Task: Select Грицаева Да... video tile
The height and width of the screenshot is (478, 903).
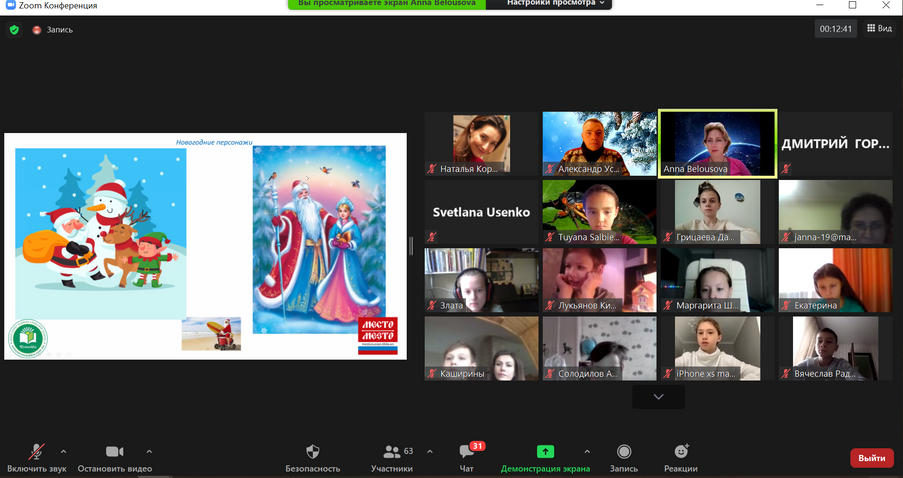Action: 718,212
